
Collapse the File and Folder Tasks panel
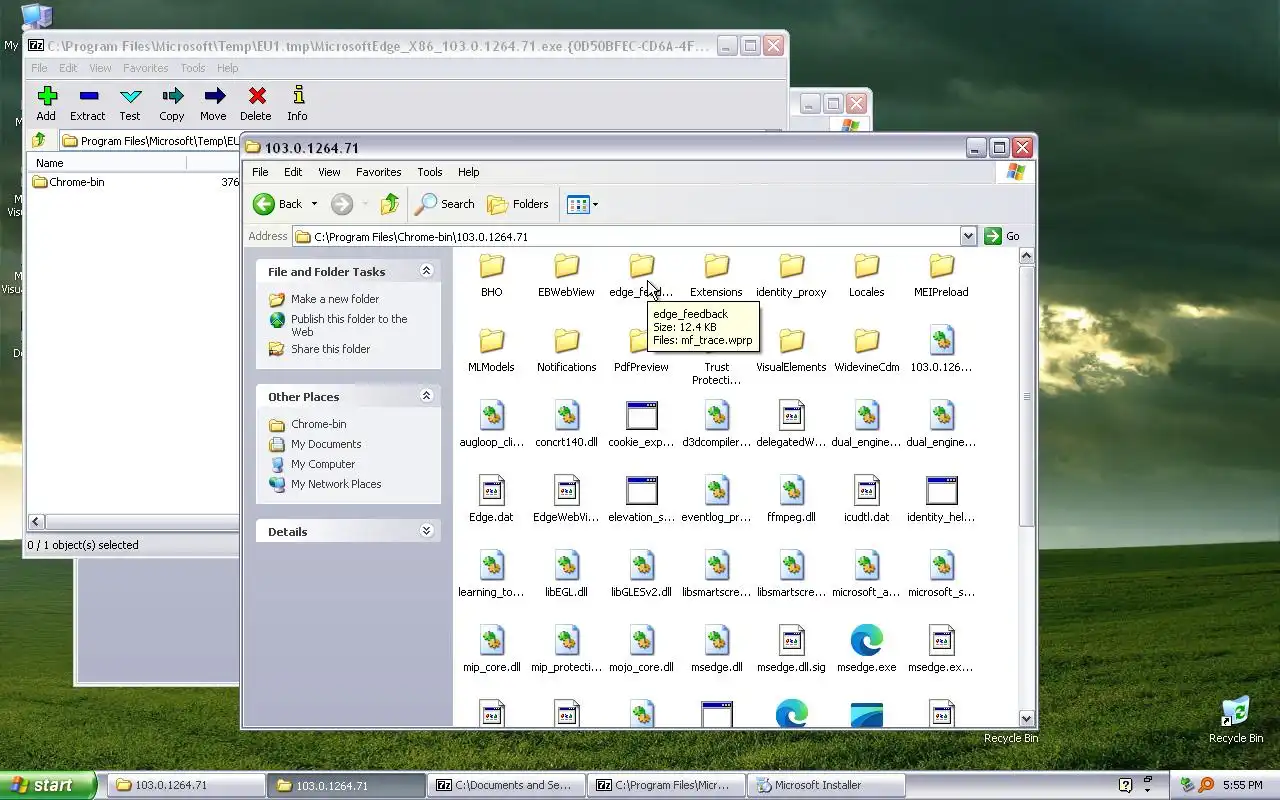[426, 271]
